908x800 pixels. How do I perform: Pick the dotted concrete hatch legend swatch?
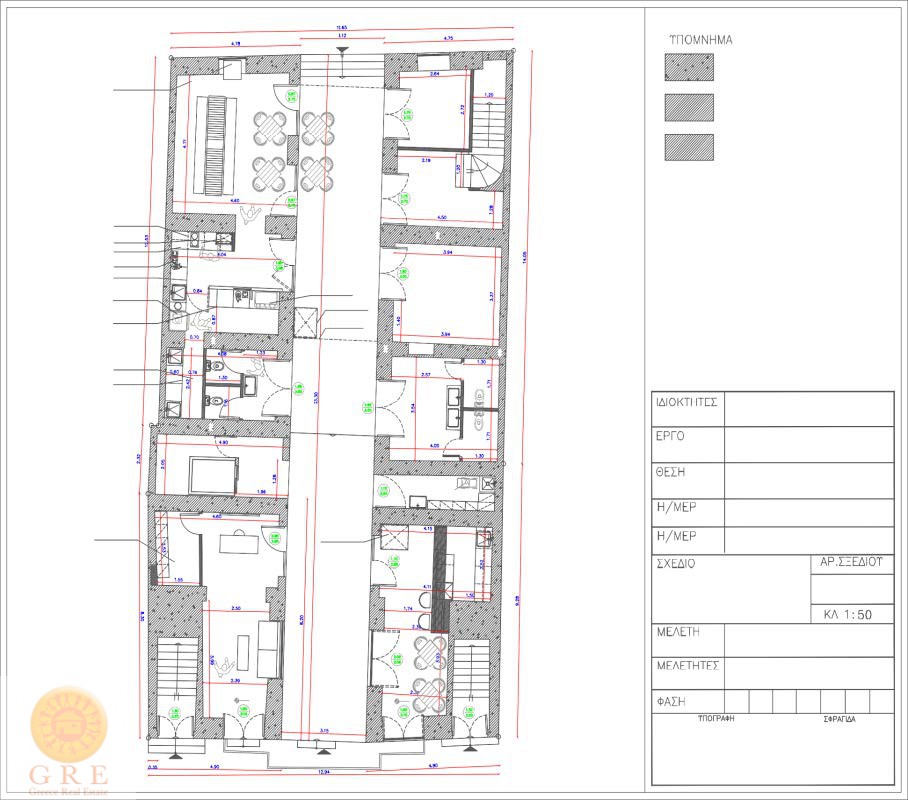pos(689,67)
